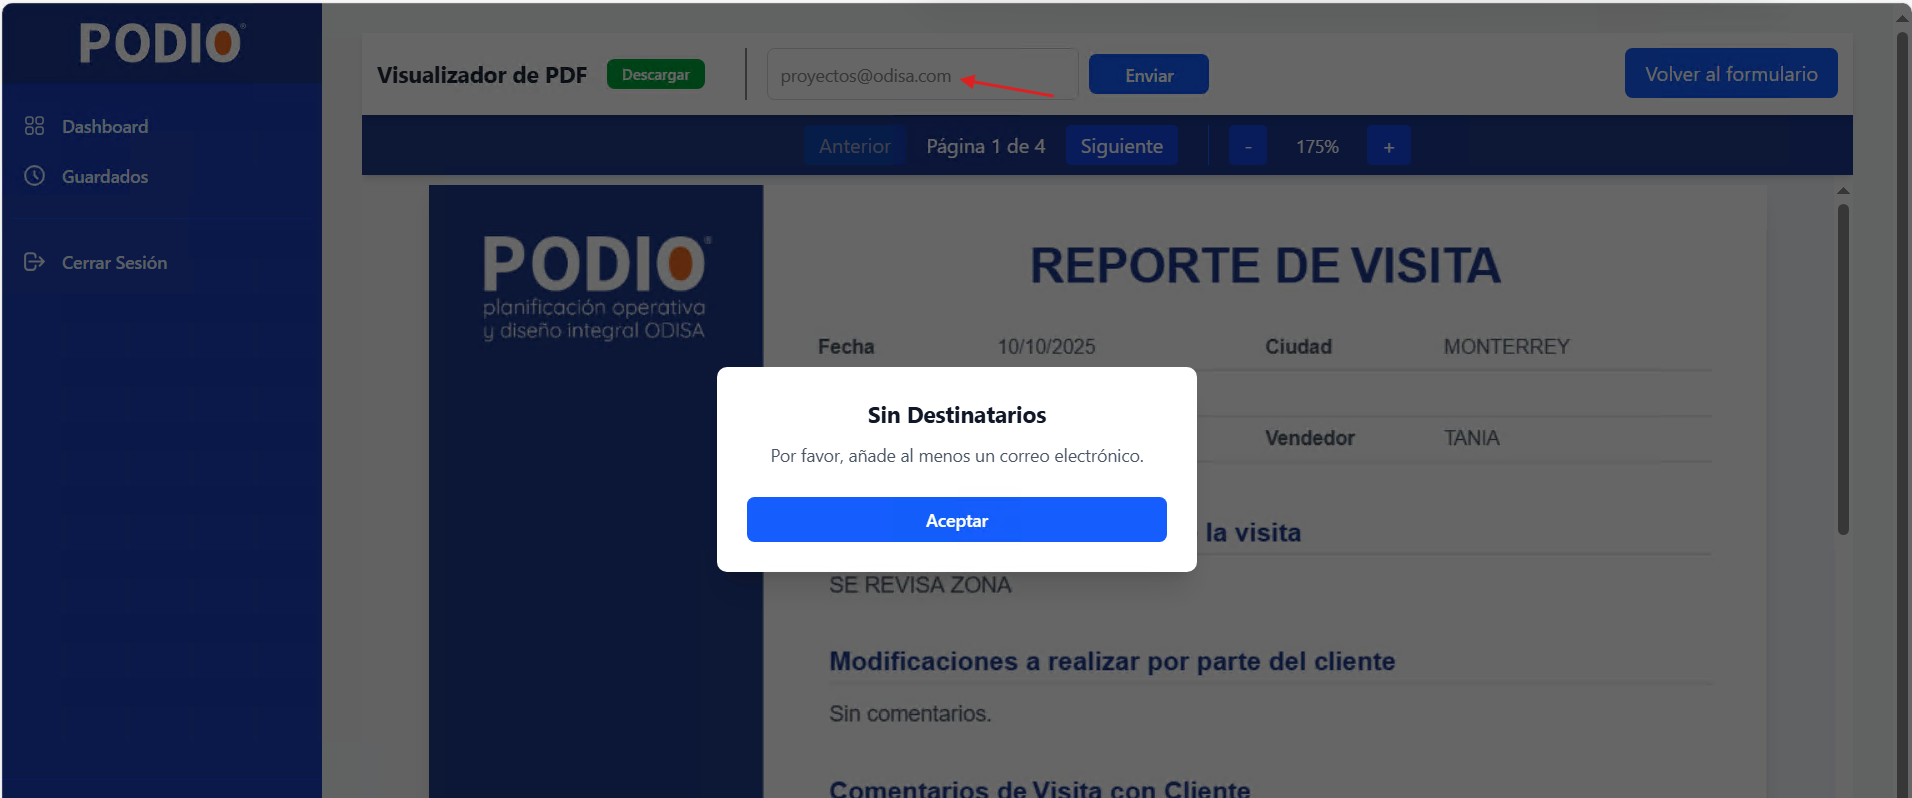1912x798 pixels.
Task: Click 'Modificaciones a realizar por parte del cliente' heading
Action: tap(1112, 661)
